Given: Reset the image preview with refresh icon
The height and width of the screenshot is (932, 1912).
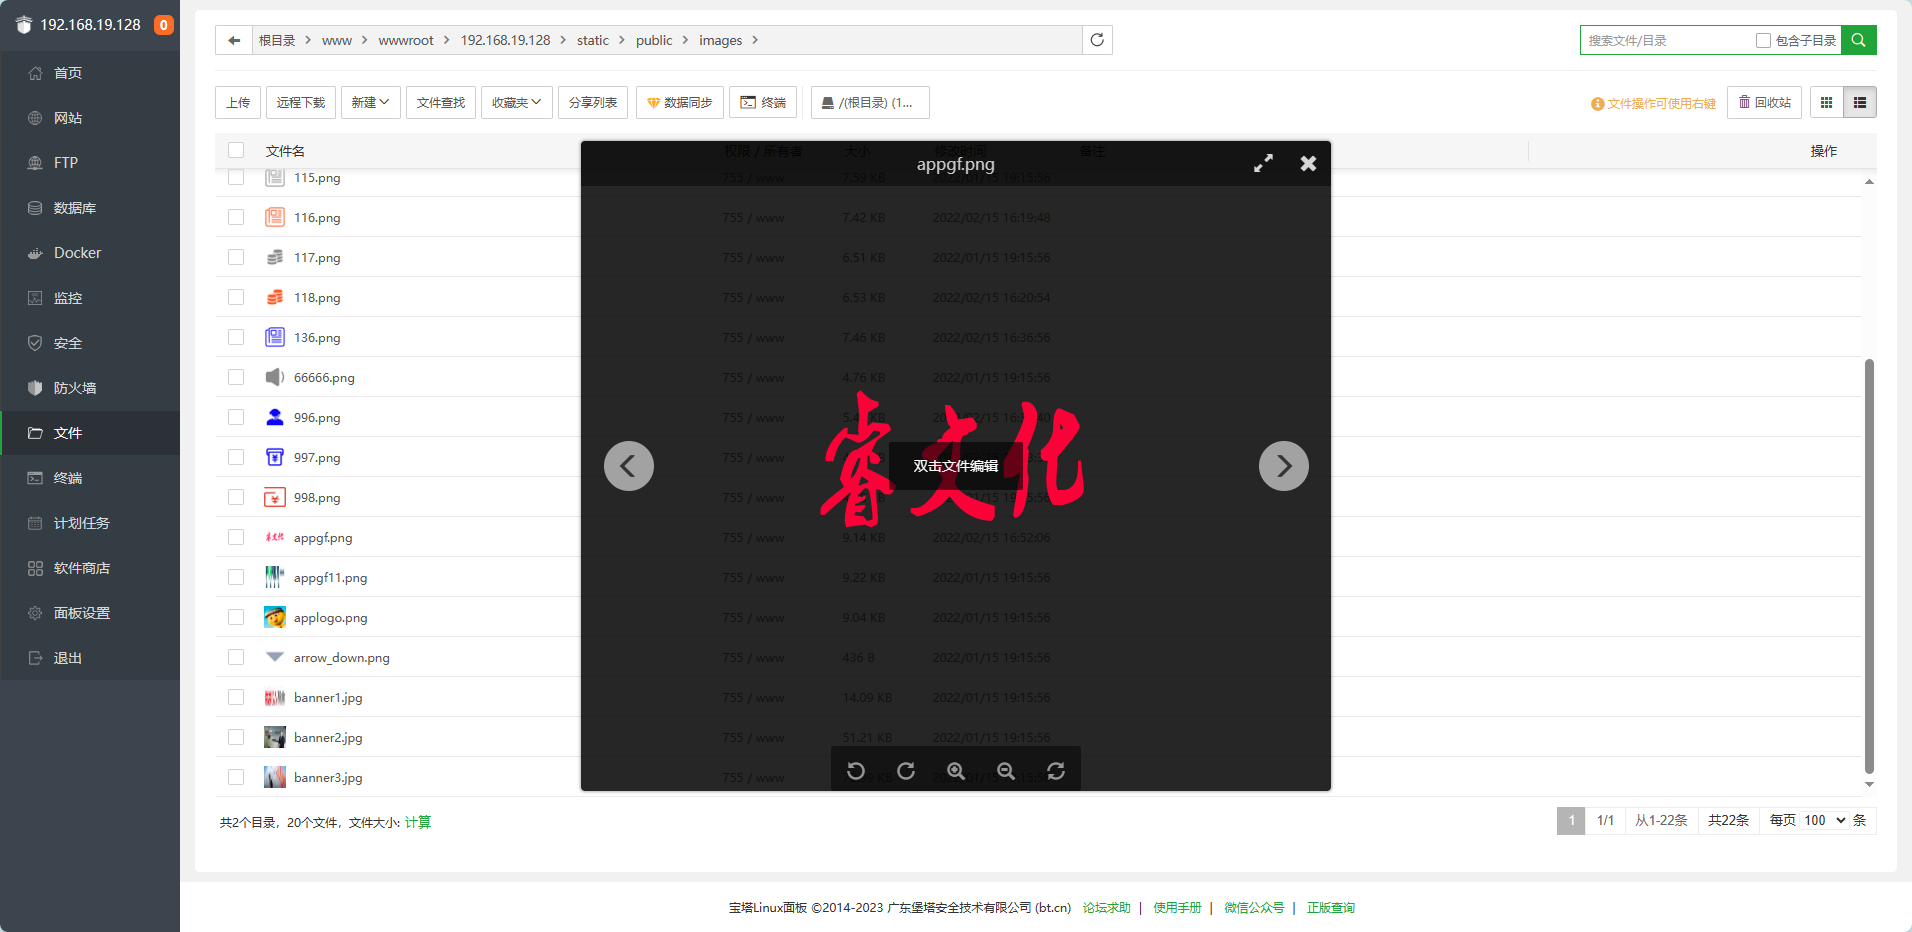Looking at the screenshot, I should (1056, 771).
